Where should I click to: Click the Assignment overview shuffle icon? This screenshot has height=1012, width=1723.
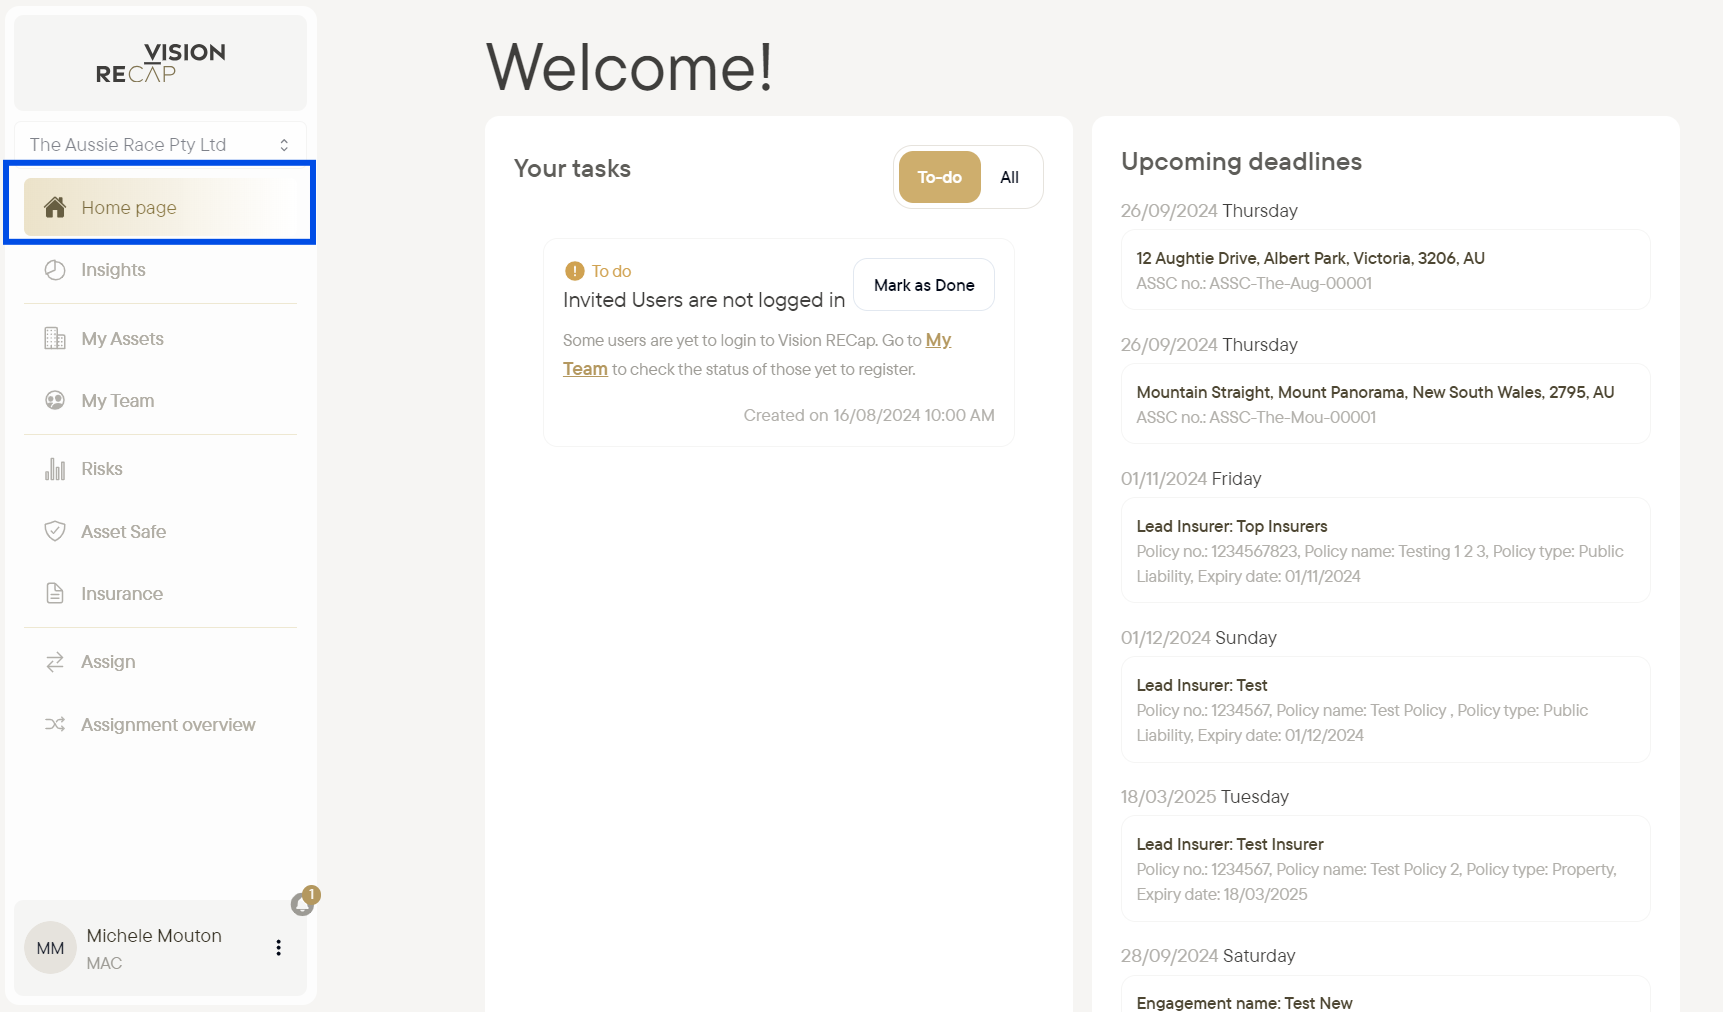coord(55,724)
